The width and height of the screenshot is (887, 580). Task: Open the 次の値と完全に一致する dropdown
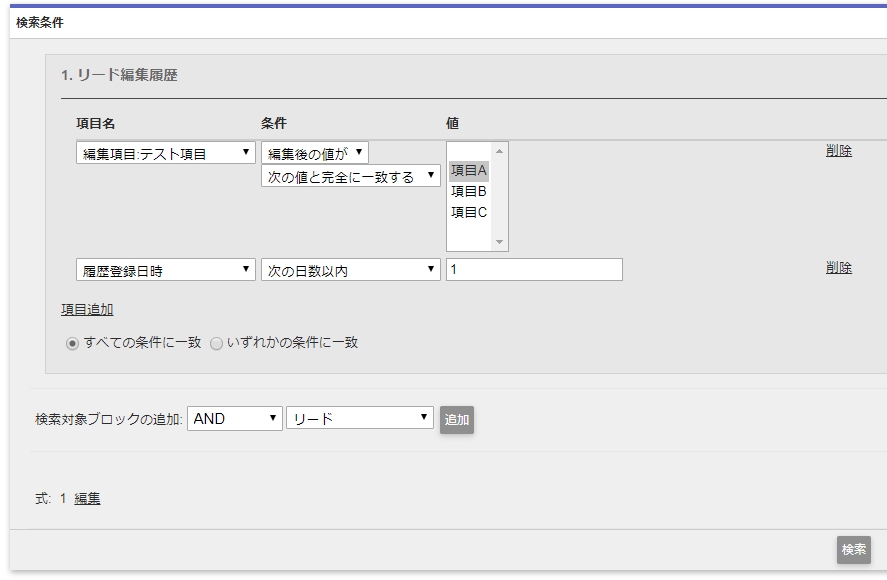(351, 176)
